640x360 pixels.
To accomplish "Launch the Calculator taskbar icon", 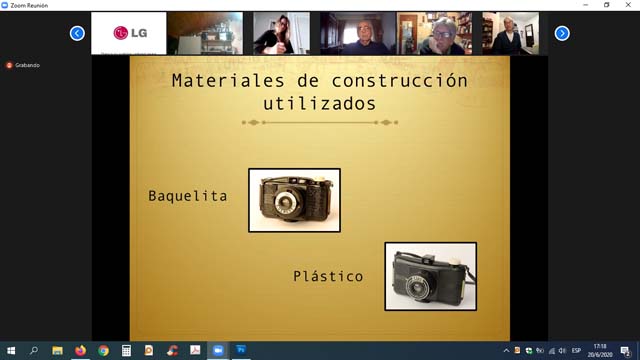I will pyautogui.click(x=126, y=350).
